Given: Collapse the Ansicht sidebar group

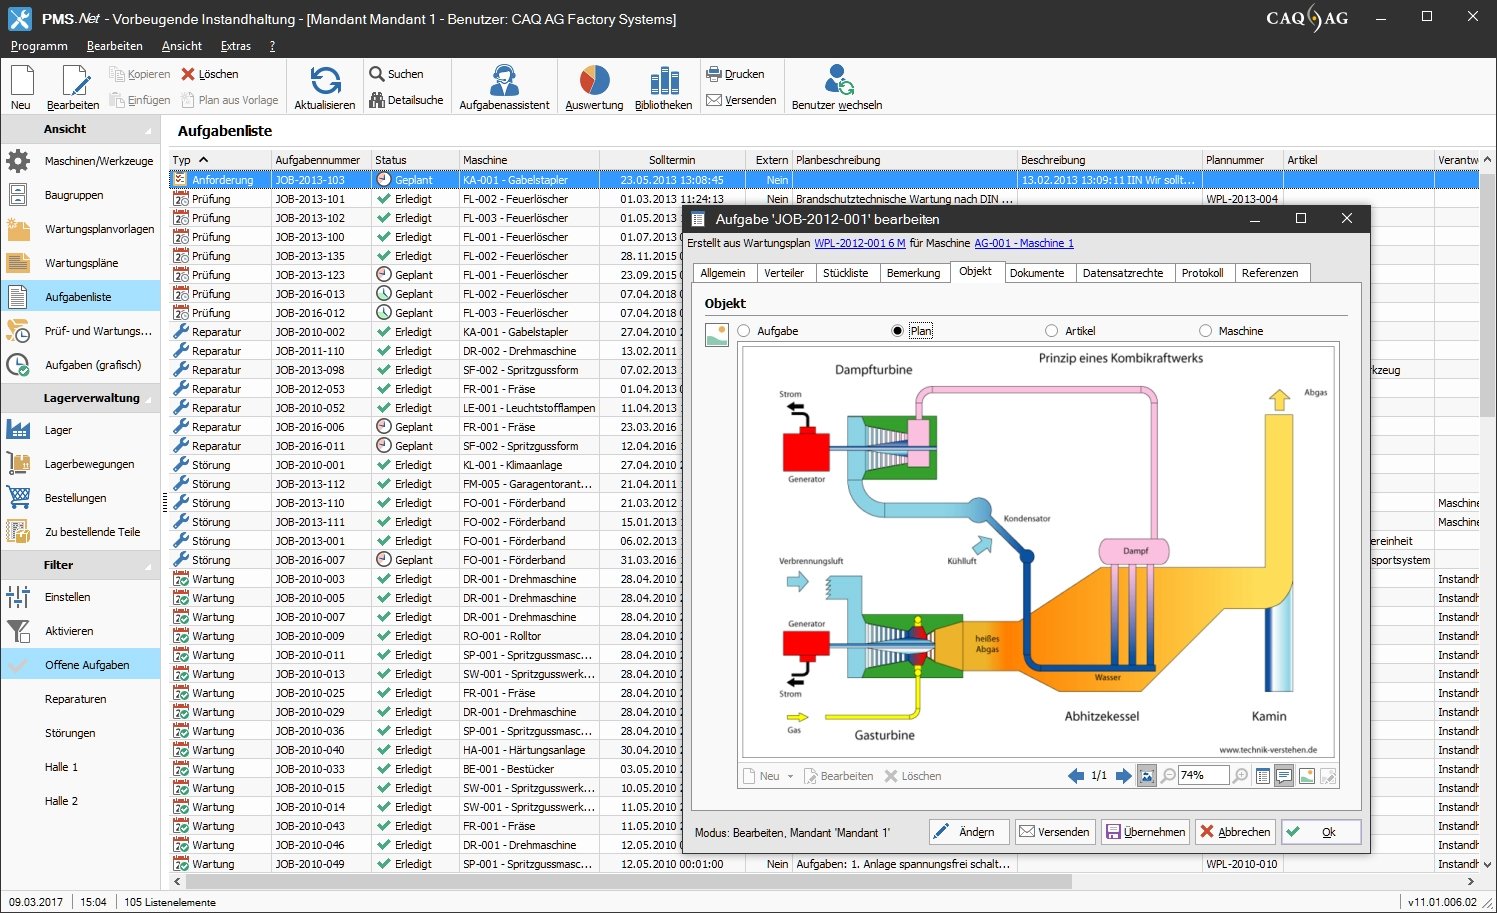Looking at the screenshot, I should (149, 130).
